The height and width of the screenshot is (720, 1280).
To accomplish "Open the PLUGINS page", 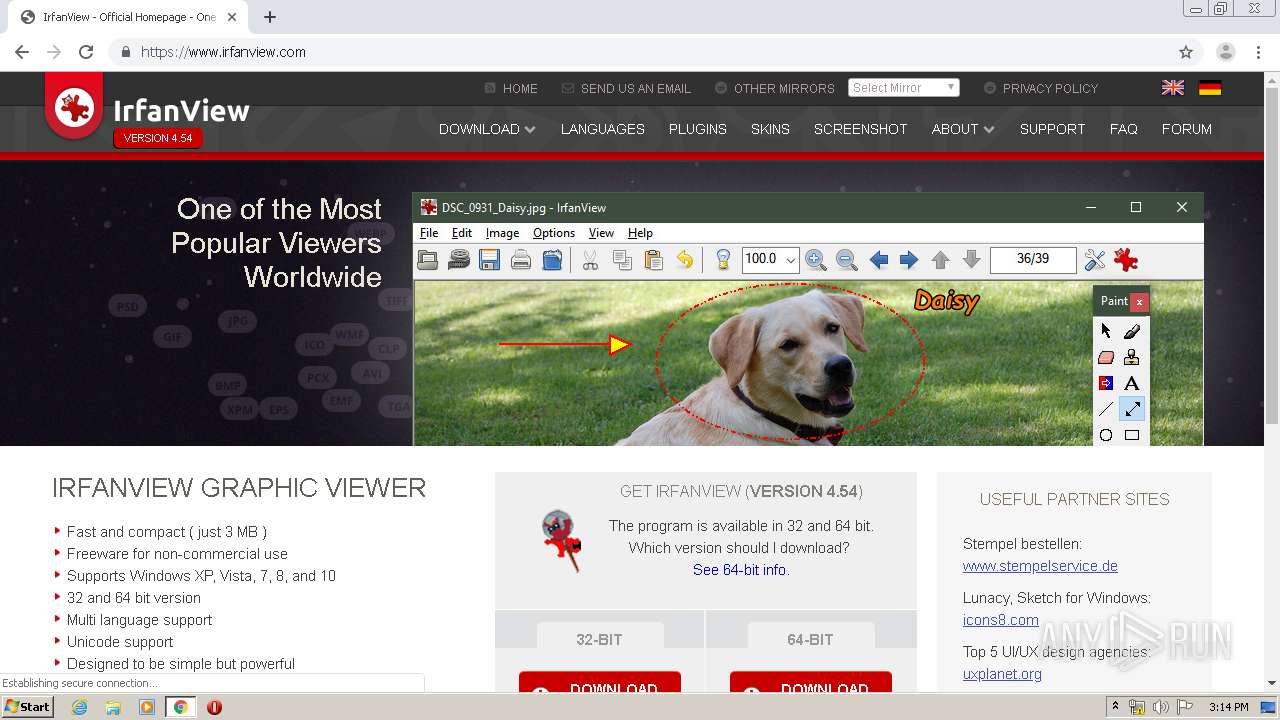I will point(698,129).
